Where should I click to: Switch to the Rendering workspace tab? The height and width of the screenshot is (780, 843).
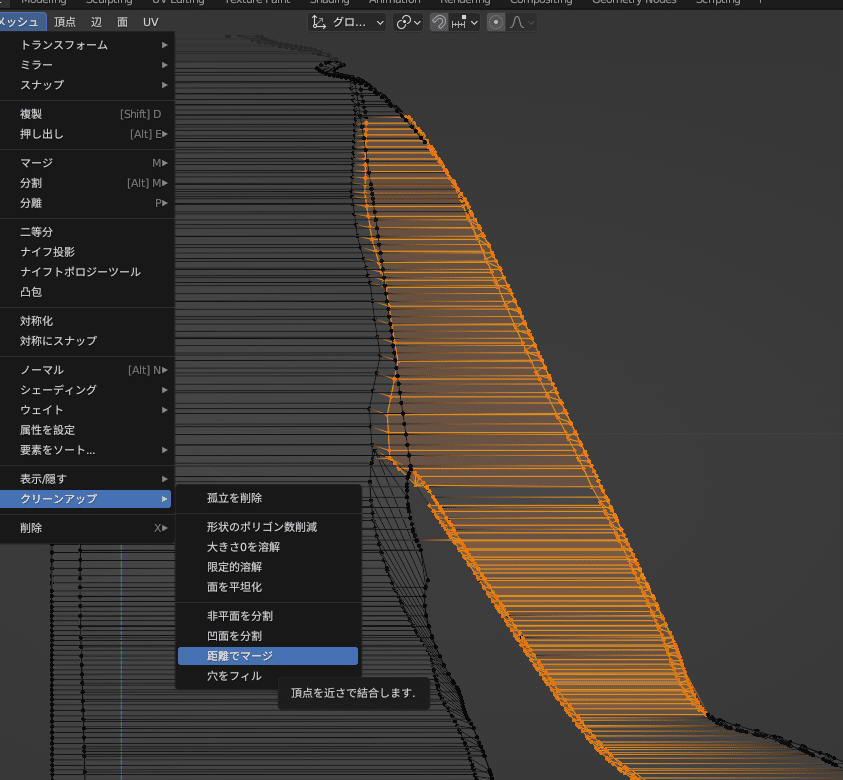coord(465,2)
